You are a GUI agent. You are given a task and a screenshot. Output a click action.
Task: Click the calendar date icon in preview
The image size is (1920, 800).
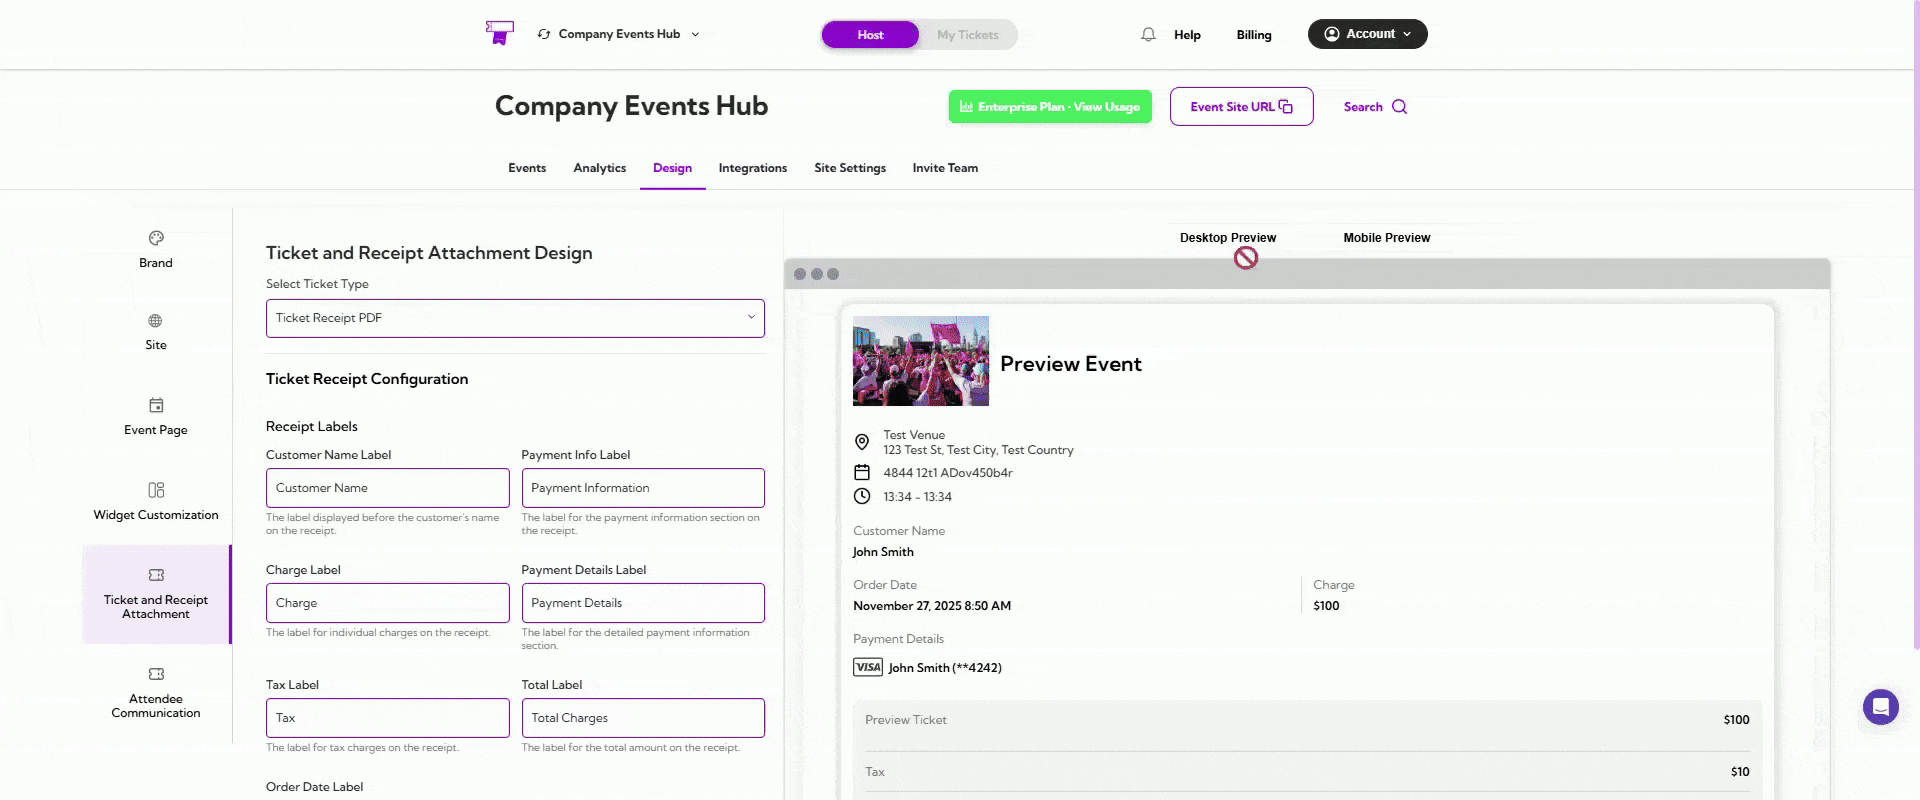click(862, 472)
